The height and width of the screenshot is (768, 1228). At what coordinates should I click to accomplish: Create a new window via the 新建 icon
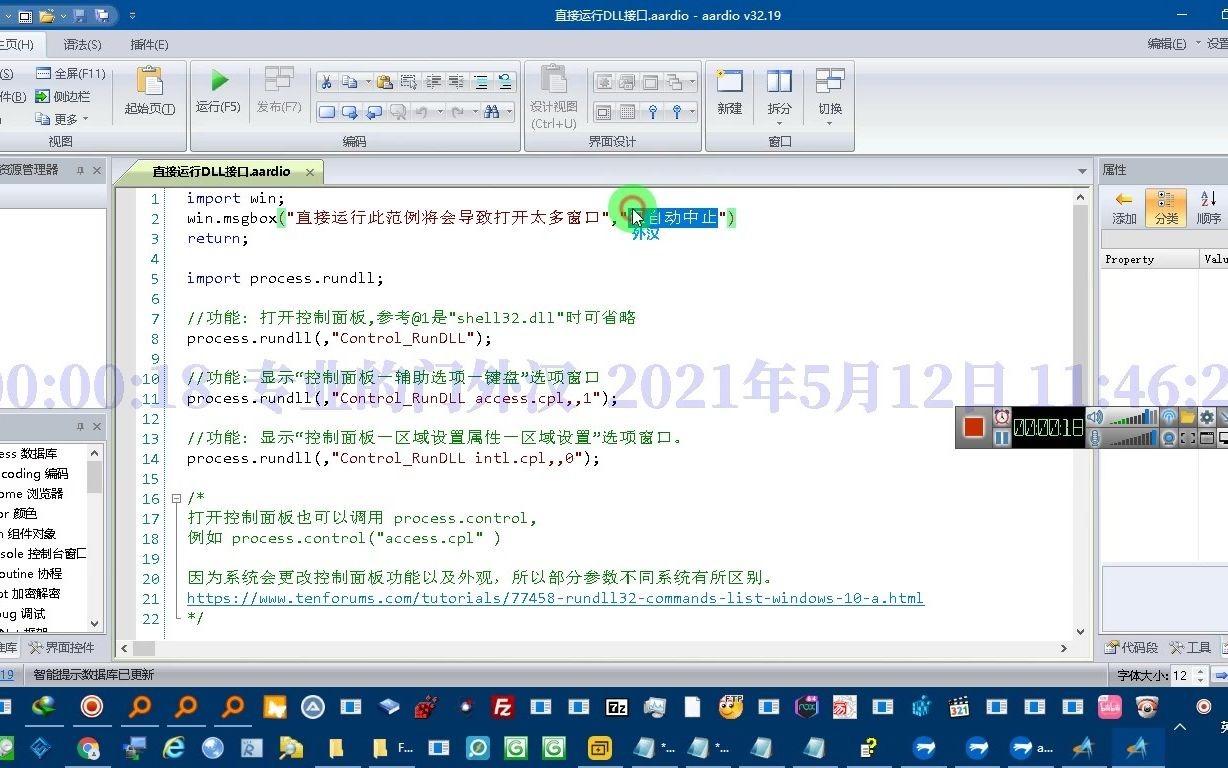tap(728, 90)
